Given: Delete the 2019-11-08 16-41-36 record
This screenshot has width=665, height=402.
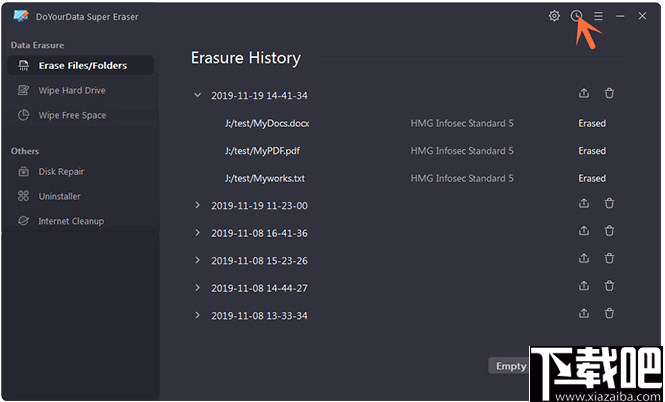Looking at the screenshot, I should (x=609, y=231).
